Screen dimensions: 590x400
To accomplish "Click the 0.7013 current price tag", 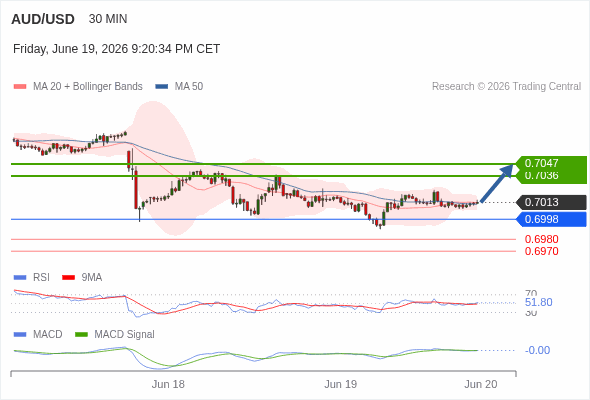I will pyautogui.click(x=550, y=202).
